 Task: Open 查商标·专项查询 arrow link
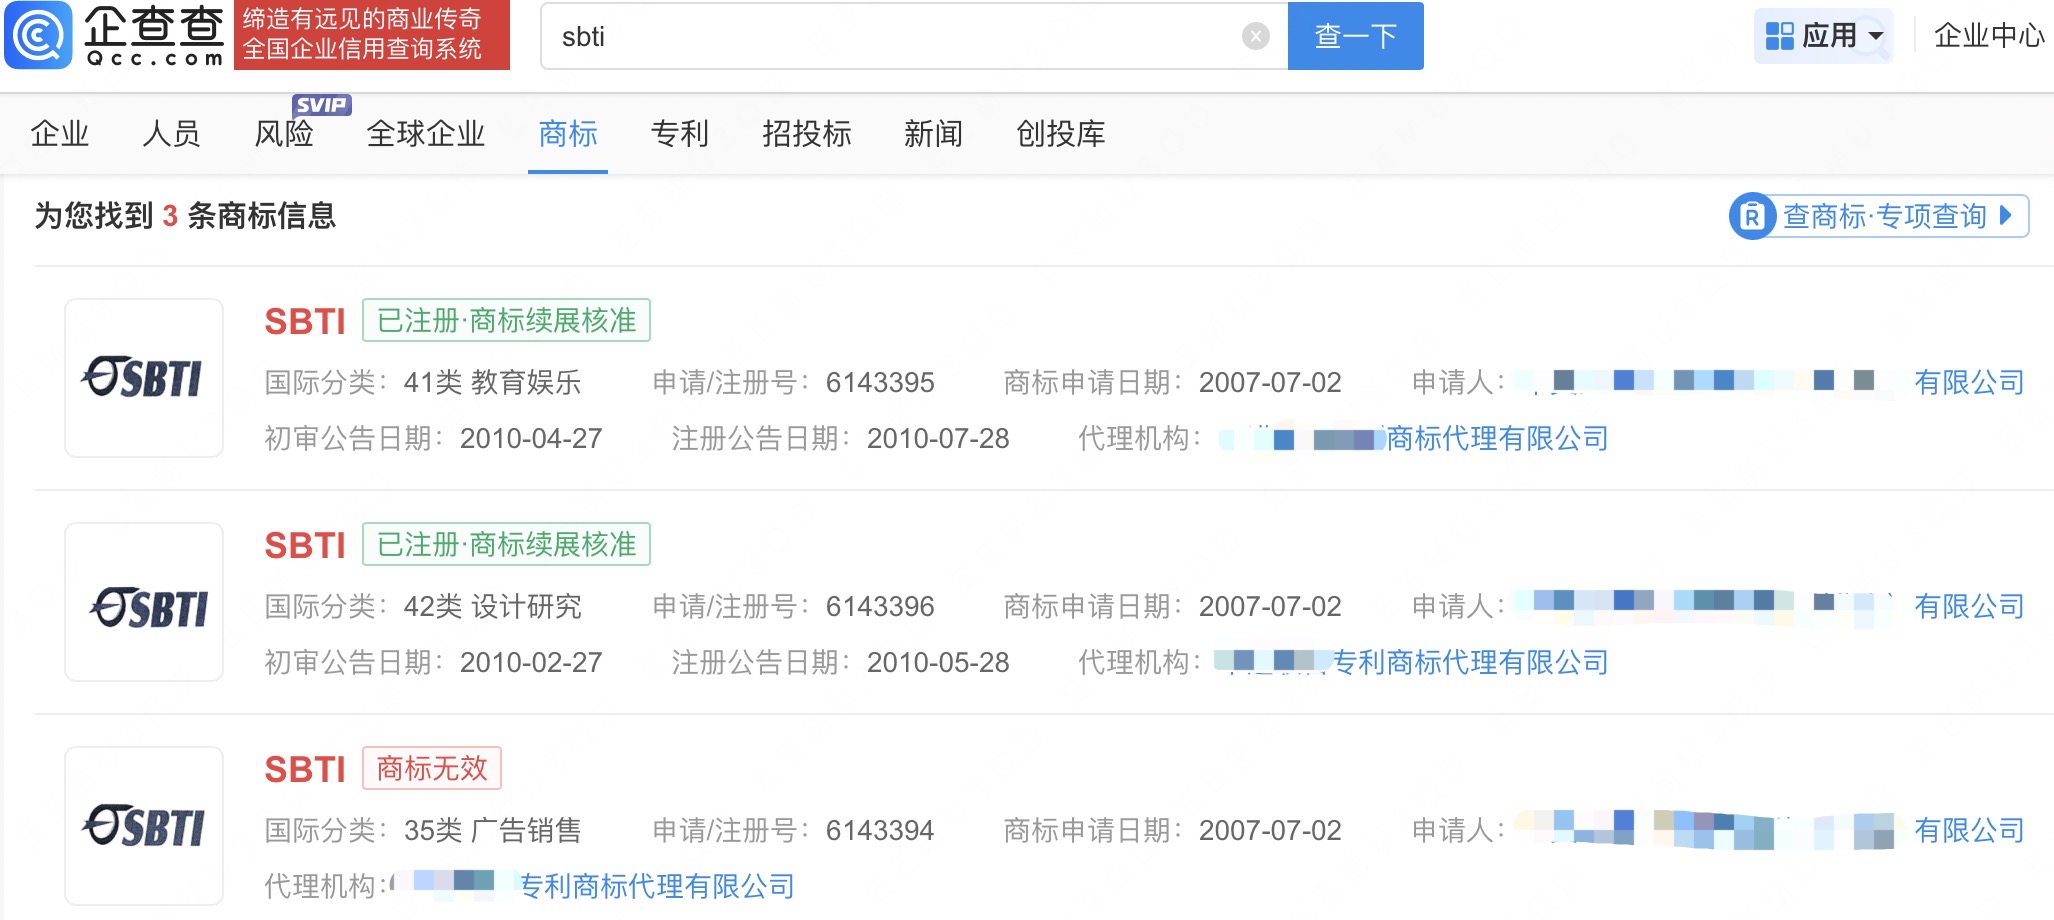[x=2005, y=216]
